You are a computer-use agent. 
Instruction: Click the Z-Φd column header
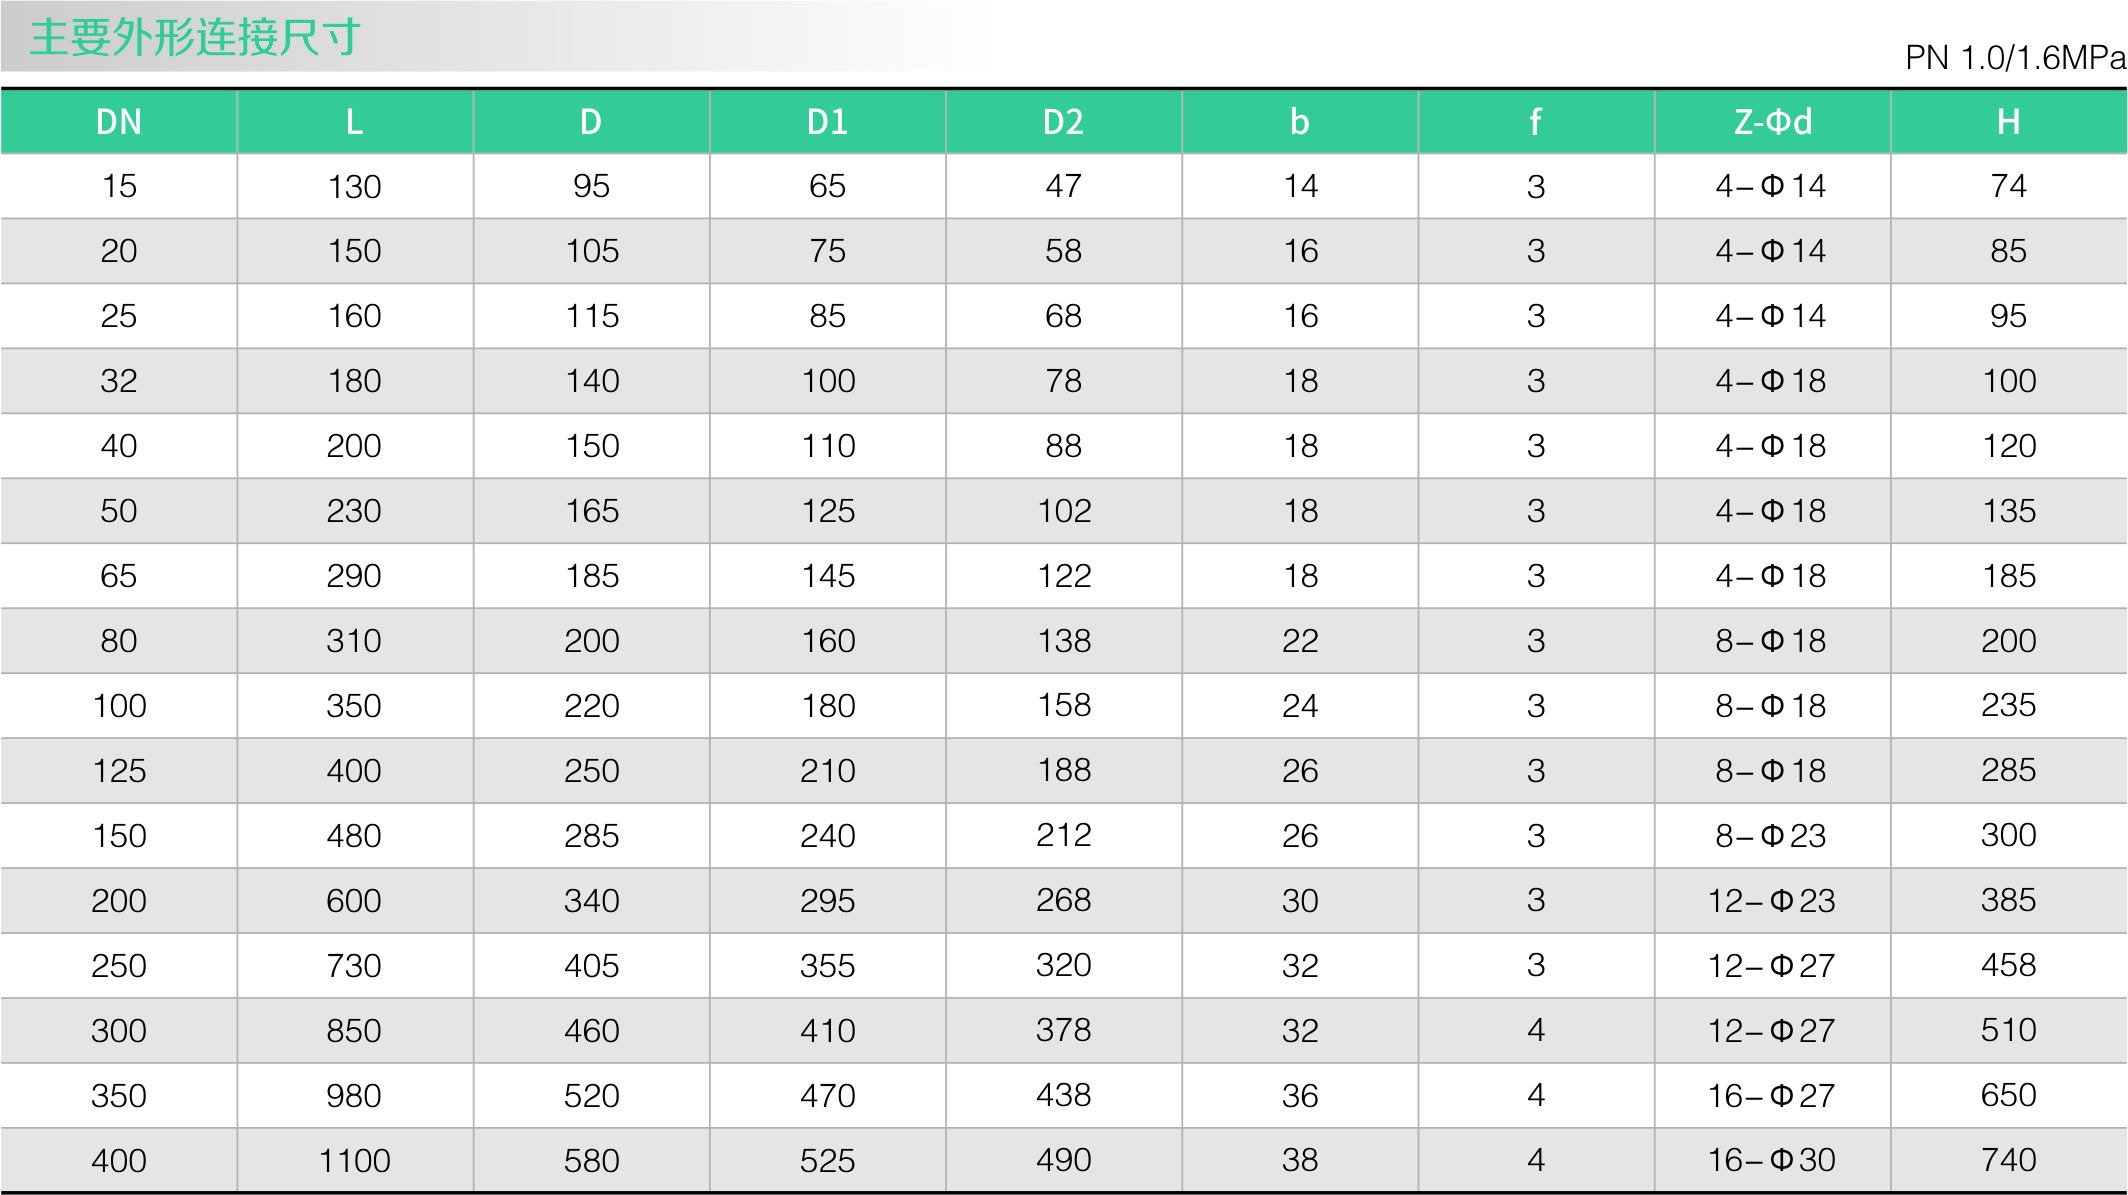click(1772, 122)
